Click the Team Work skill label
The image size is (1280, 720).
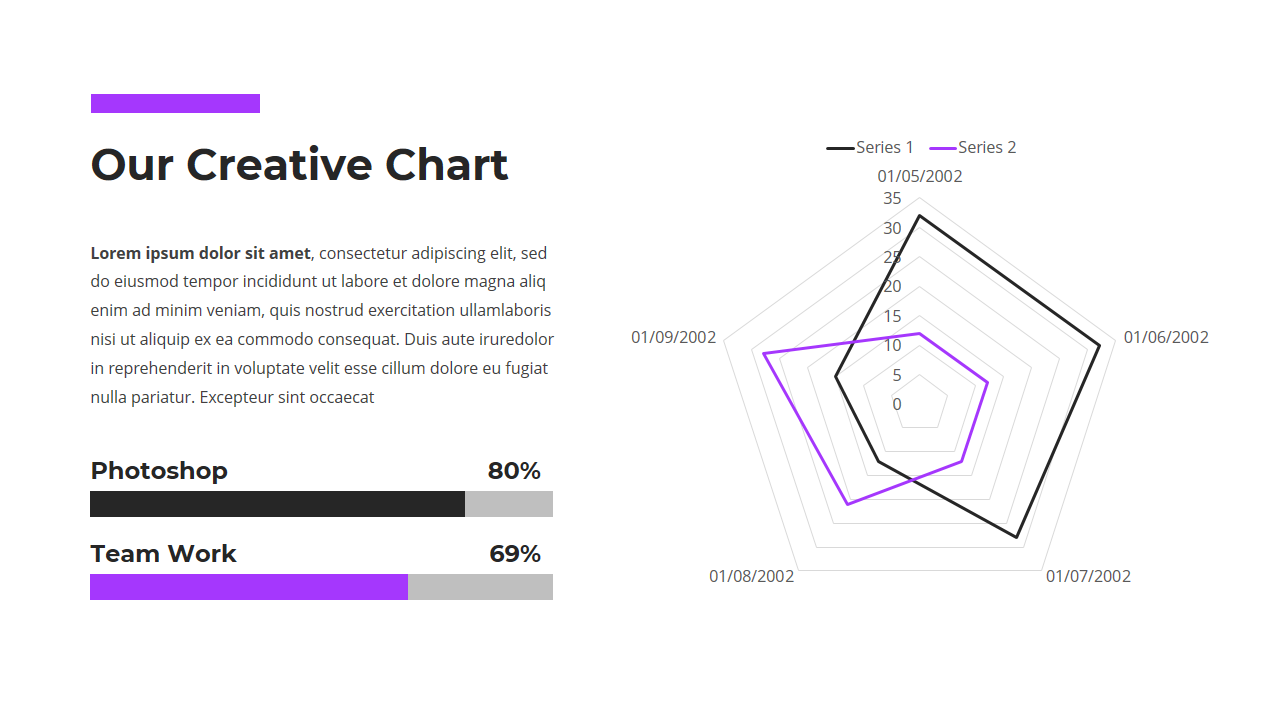tap(163, 554)
